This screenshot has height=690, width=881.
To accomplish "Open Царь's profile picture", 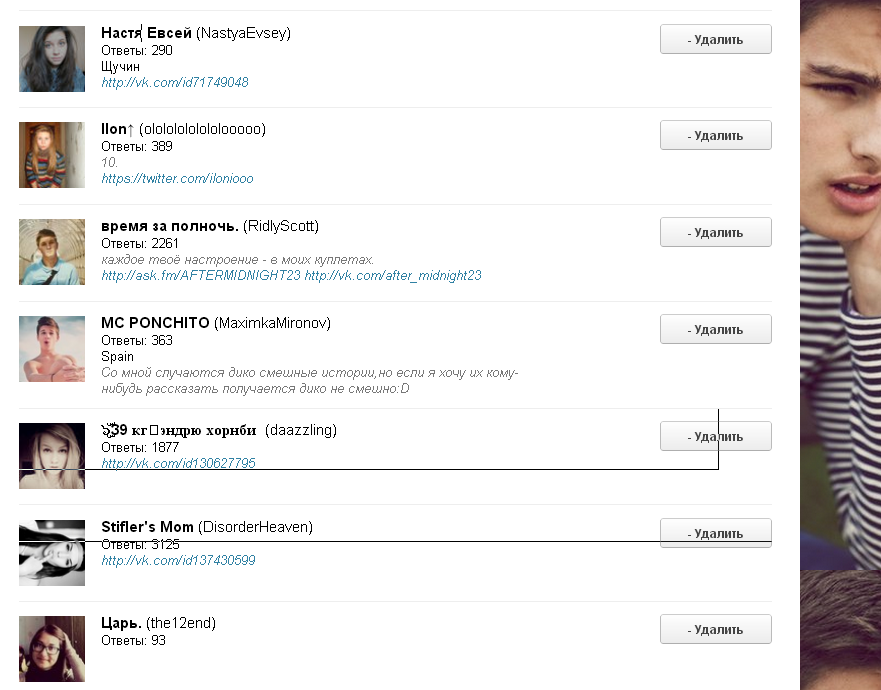I will tap(52, 649).
